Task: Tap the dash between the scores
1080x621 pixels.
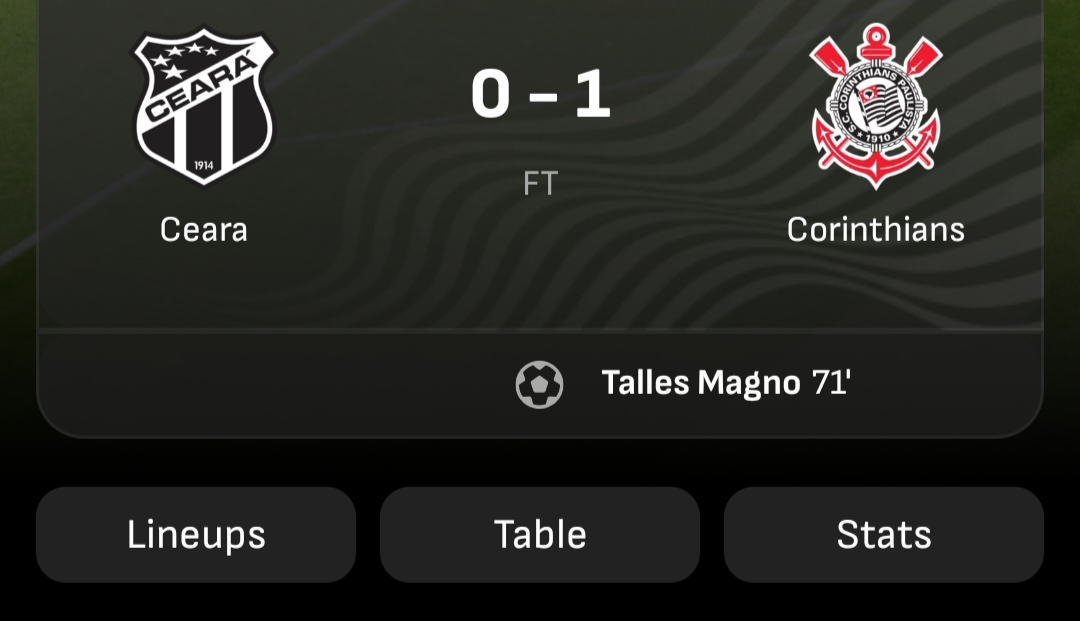Action: pyautogui.click(x=542, y=97)
